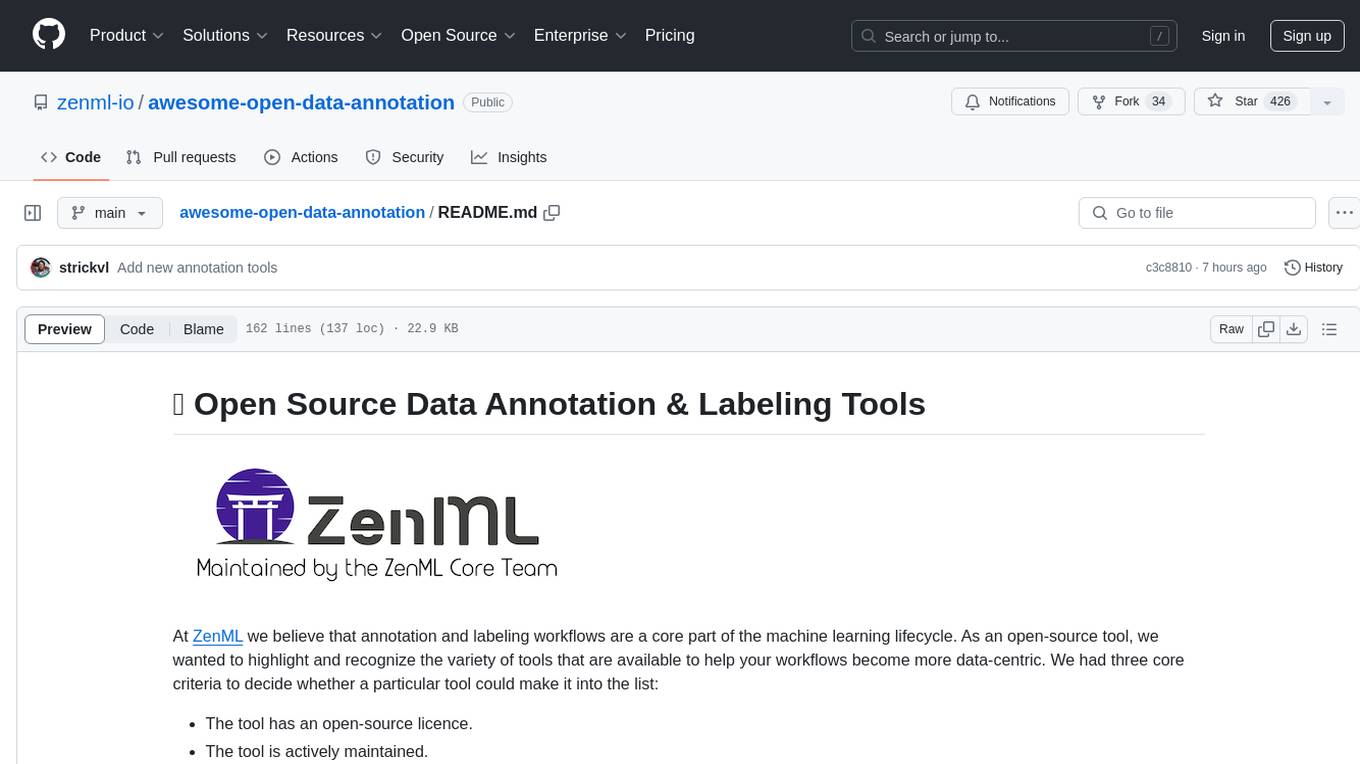The image size is (1360, 764).
Task: Open the README outline list
Action: click(1329, 329)
